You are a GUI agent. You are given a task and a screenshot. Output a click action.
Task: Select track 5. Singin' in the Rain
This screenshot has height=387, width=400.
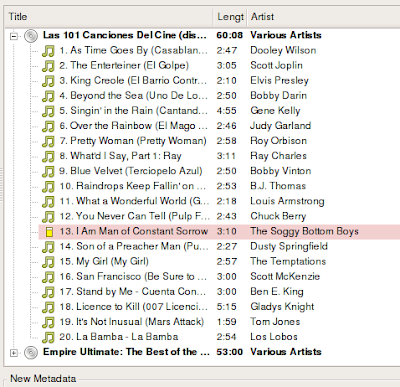(x=133, y=111)
